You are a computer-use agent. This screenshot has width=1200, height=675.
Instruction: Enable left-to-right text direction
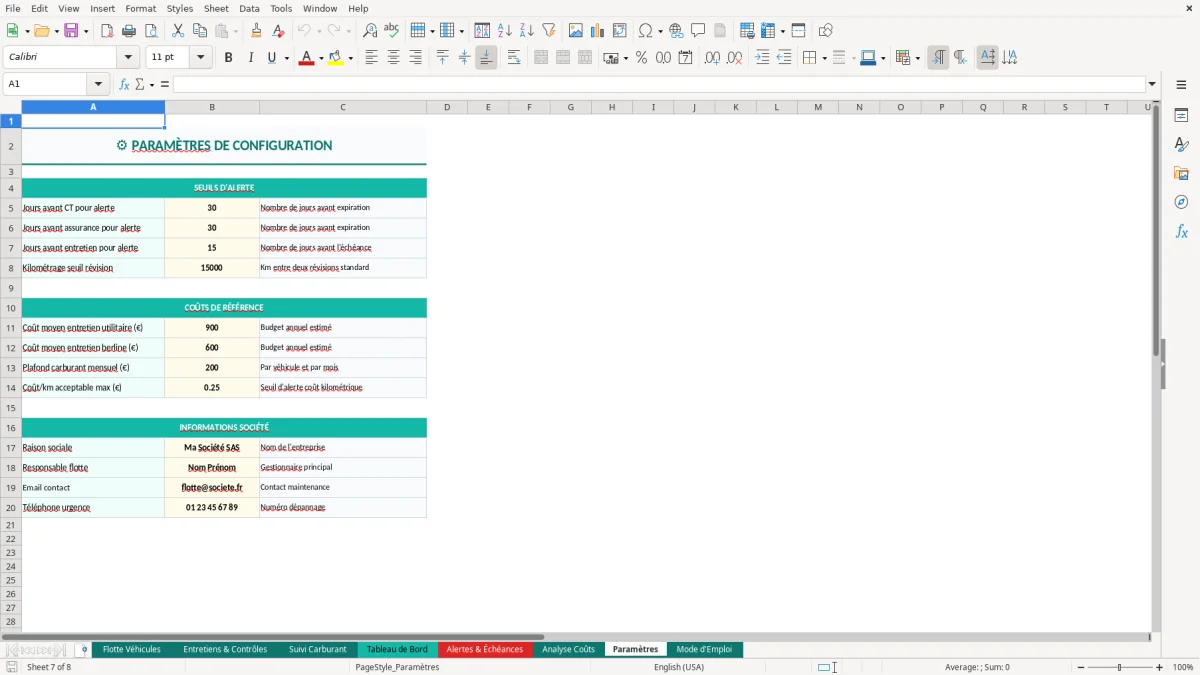938,58
